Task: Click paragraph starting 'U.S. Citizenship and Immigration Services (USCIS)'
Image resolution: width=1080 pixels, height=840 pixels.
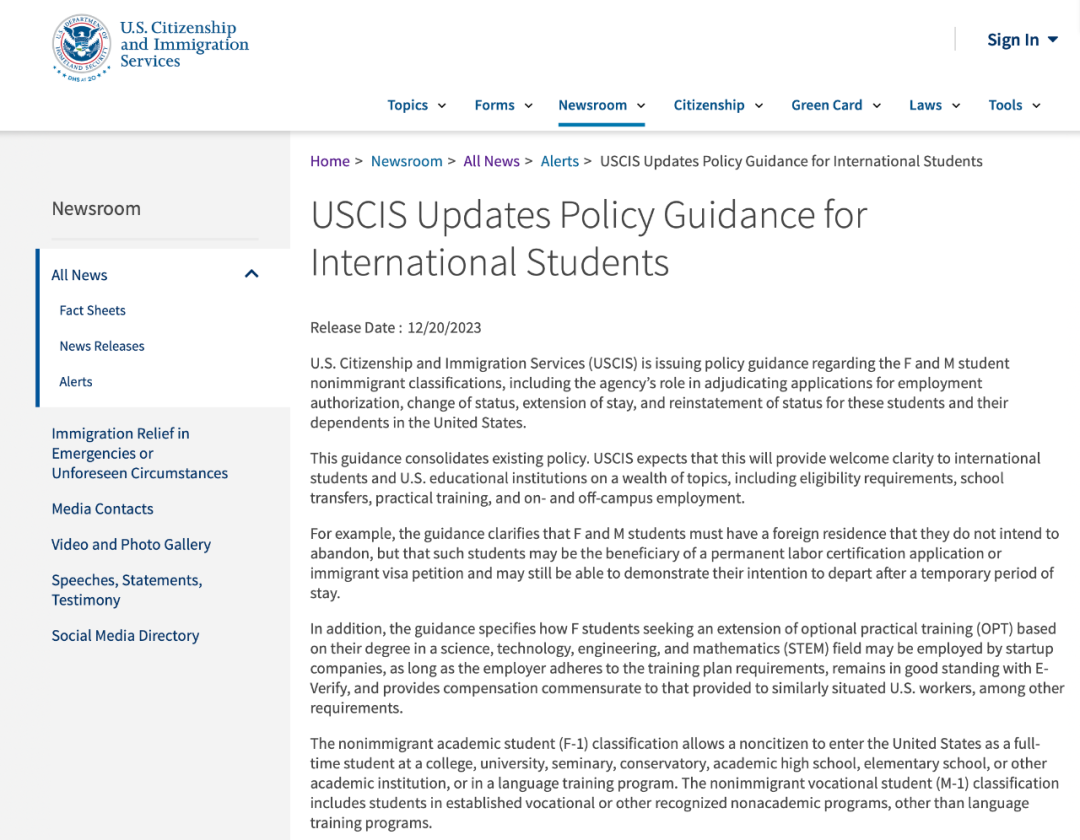Action: [x=660, y=393]
